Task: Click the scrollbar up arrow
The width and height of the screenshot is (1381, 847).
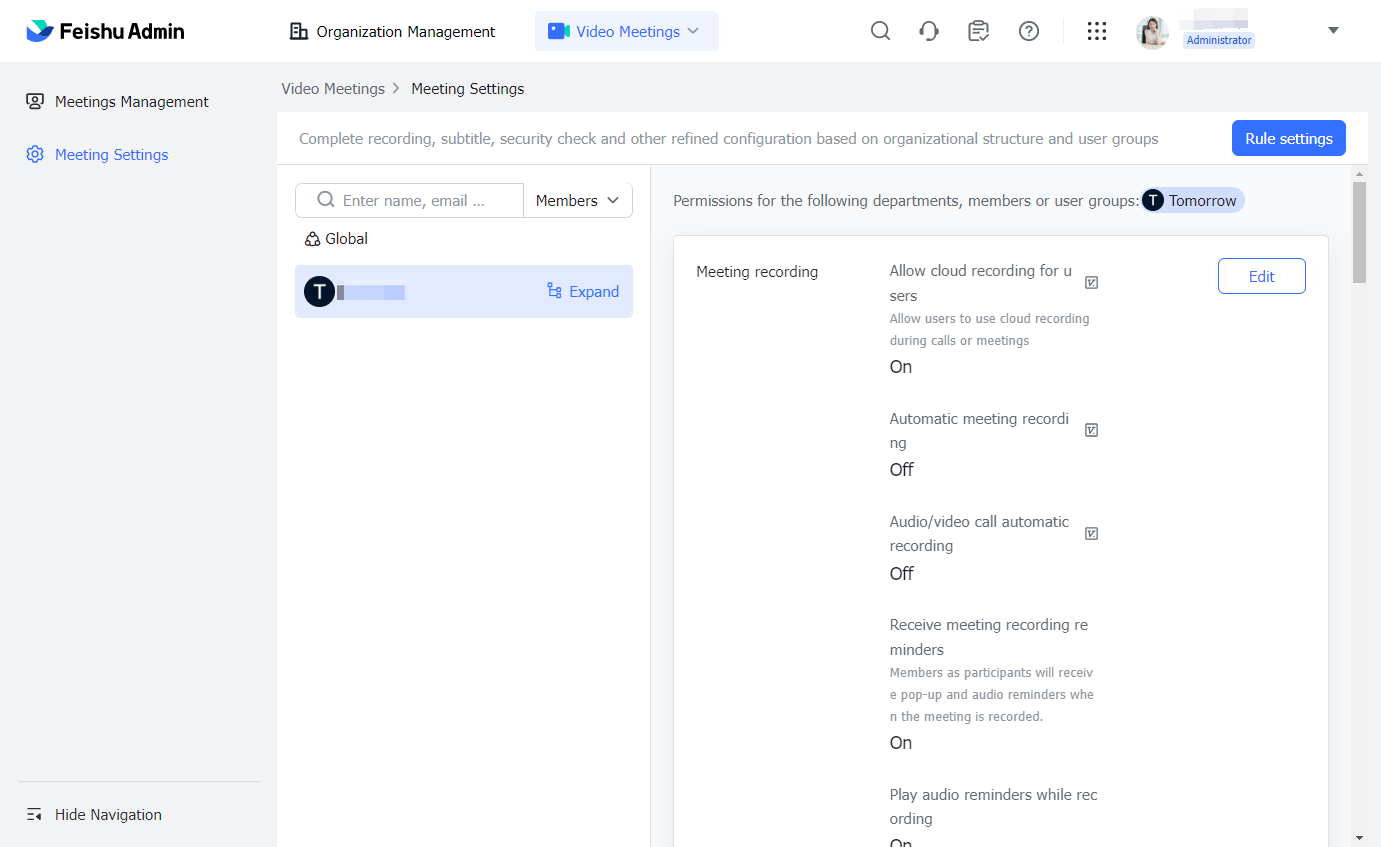Action: [1359, 173]
